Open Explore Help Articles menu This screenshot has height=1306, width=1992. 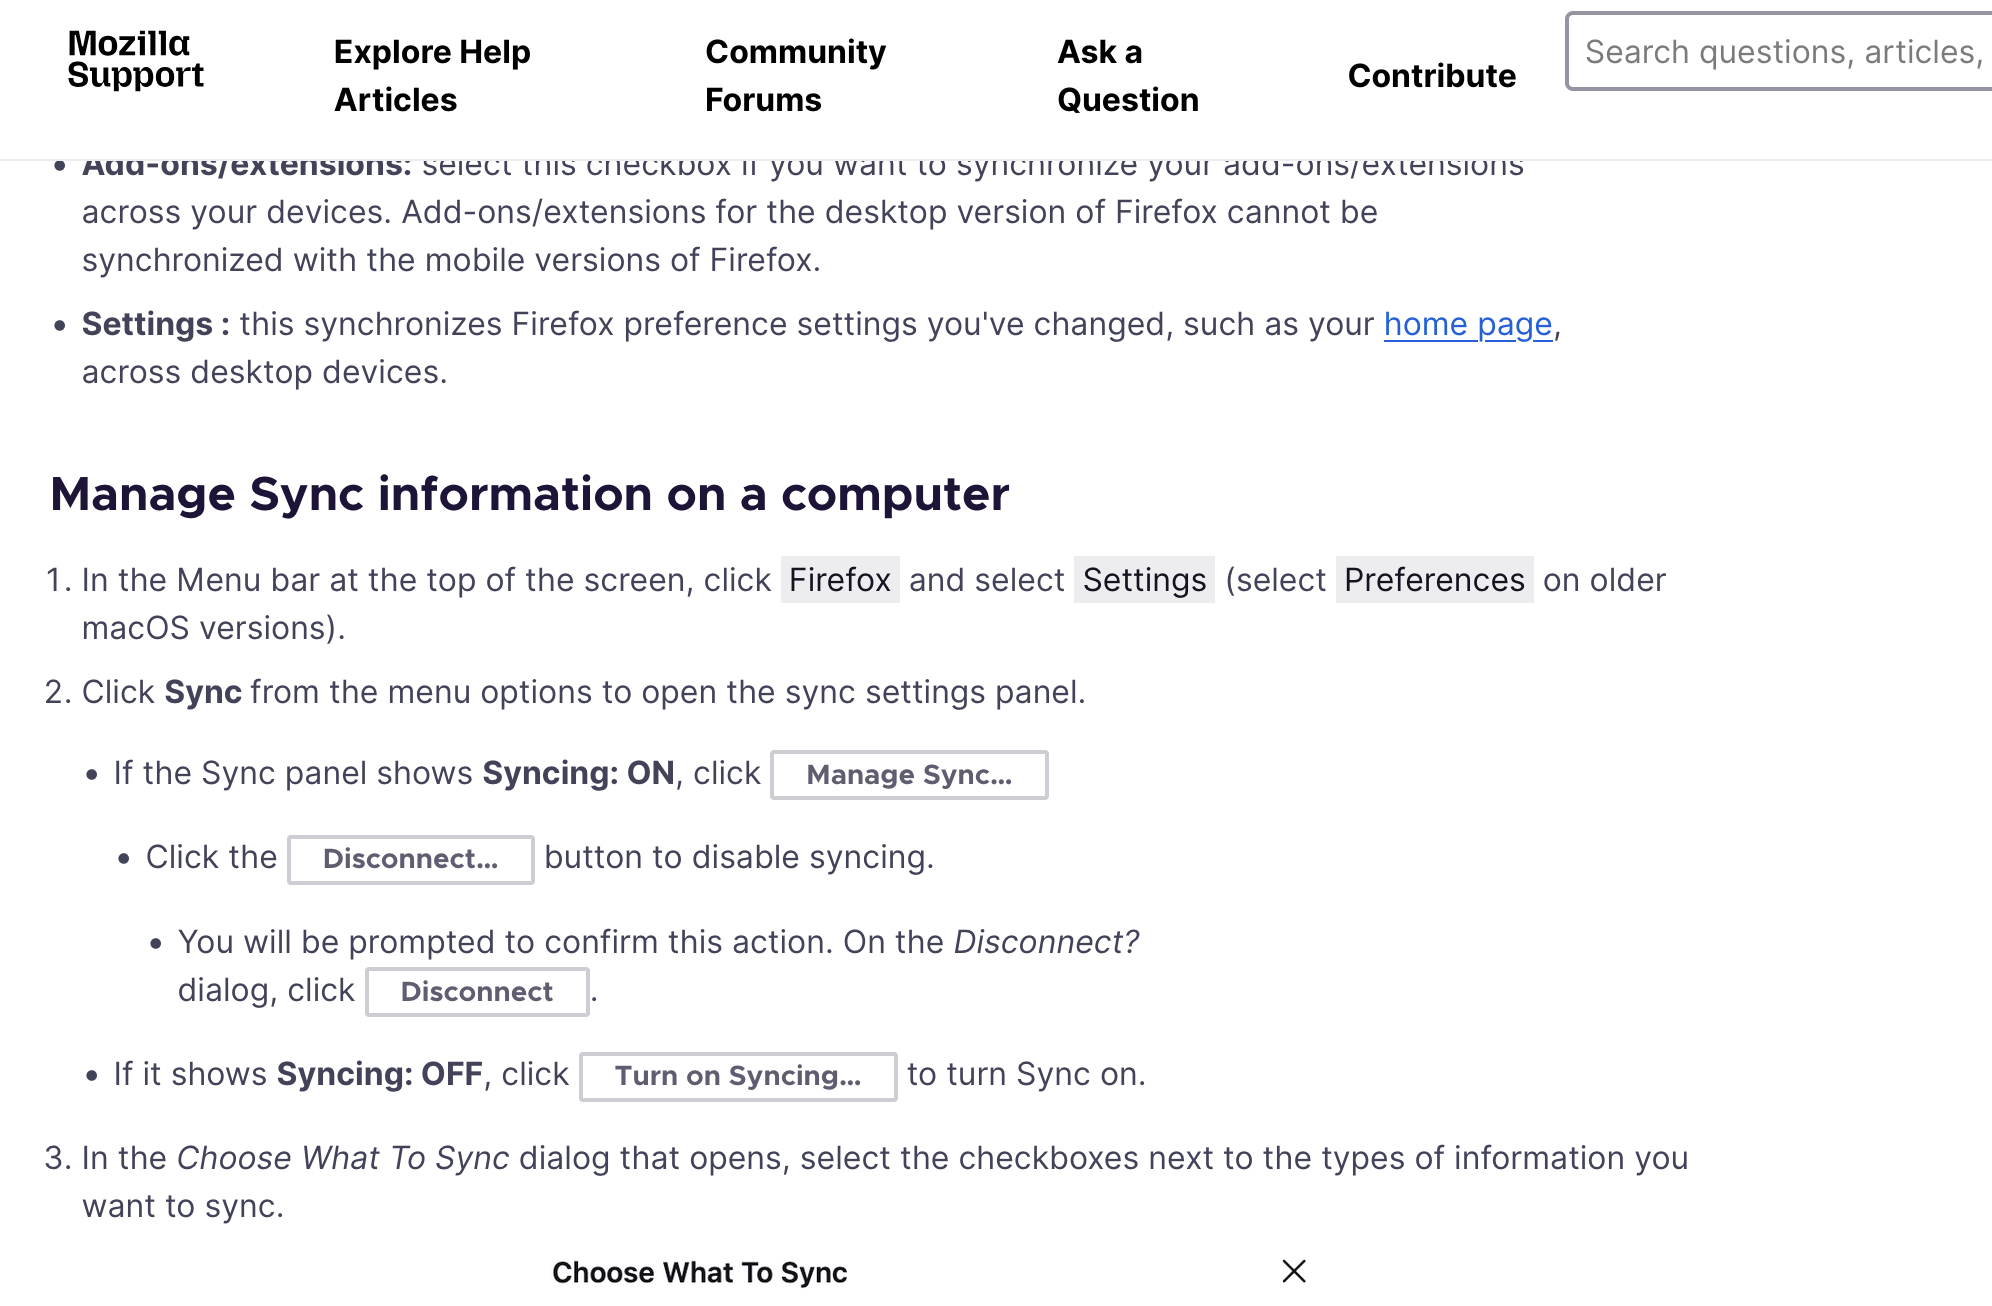click(x=432, y=75)
